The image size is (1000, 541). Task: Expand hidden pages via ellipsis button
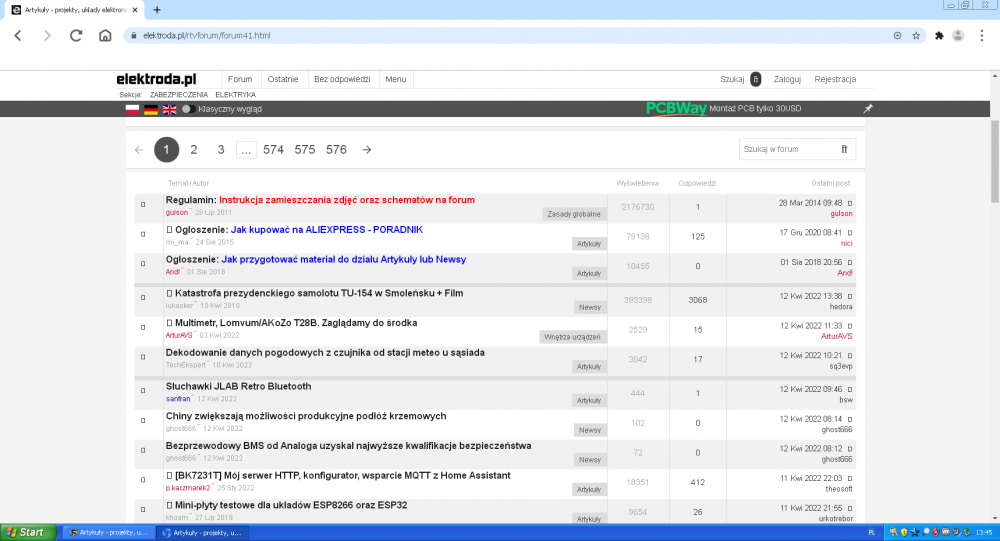(x=246, y=150)
